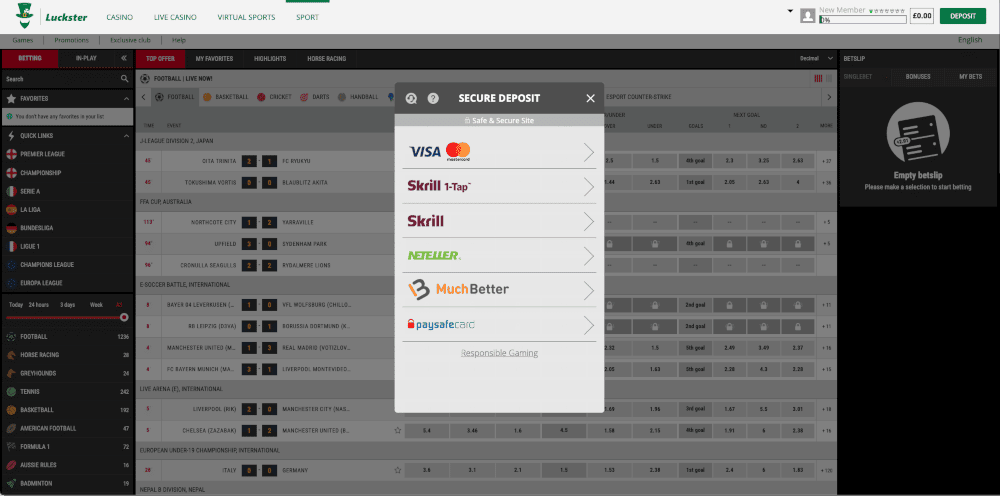The height and width of the screenshot is (496, 1000).
Task: Click the search magnifier in sidebar
Action: coord(125,78)
